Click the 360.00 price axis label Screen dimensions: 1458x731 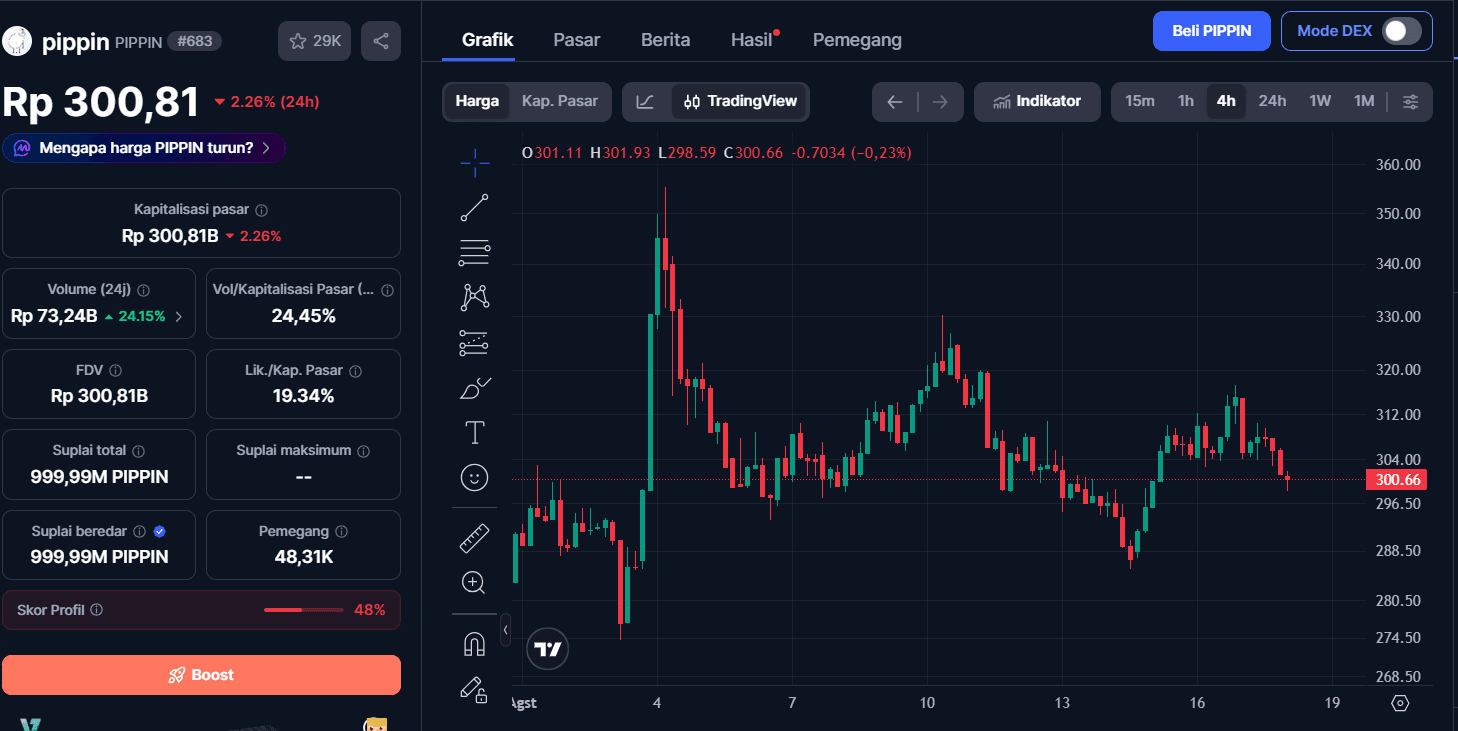coord(1400,165)
